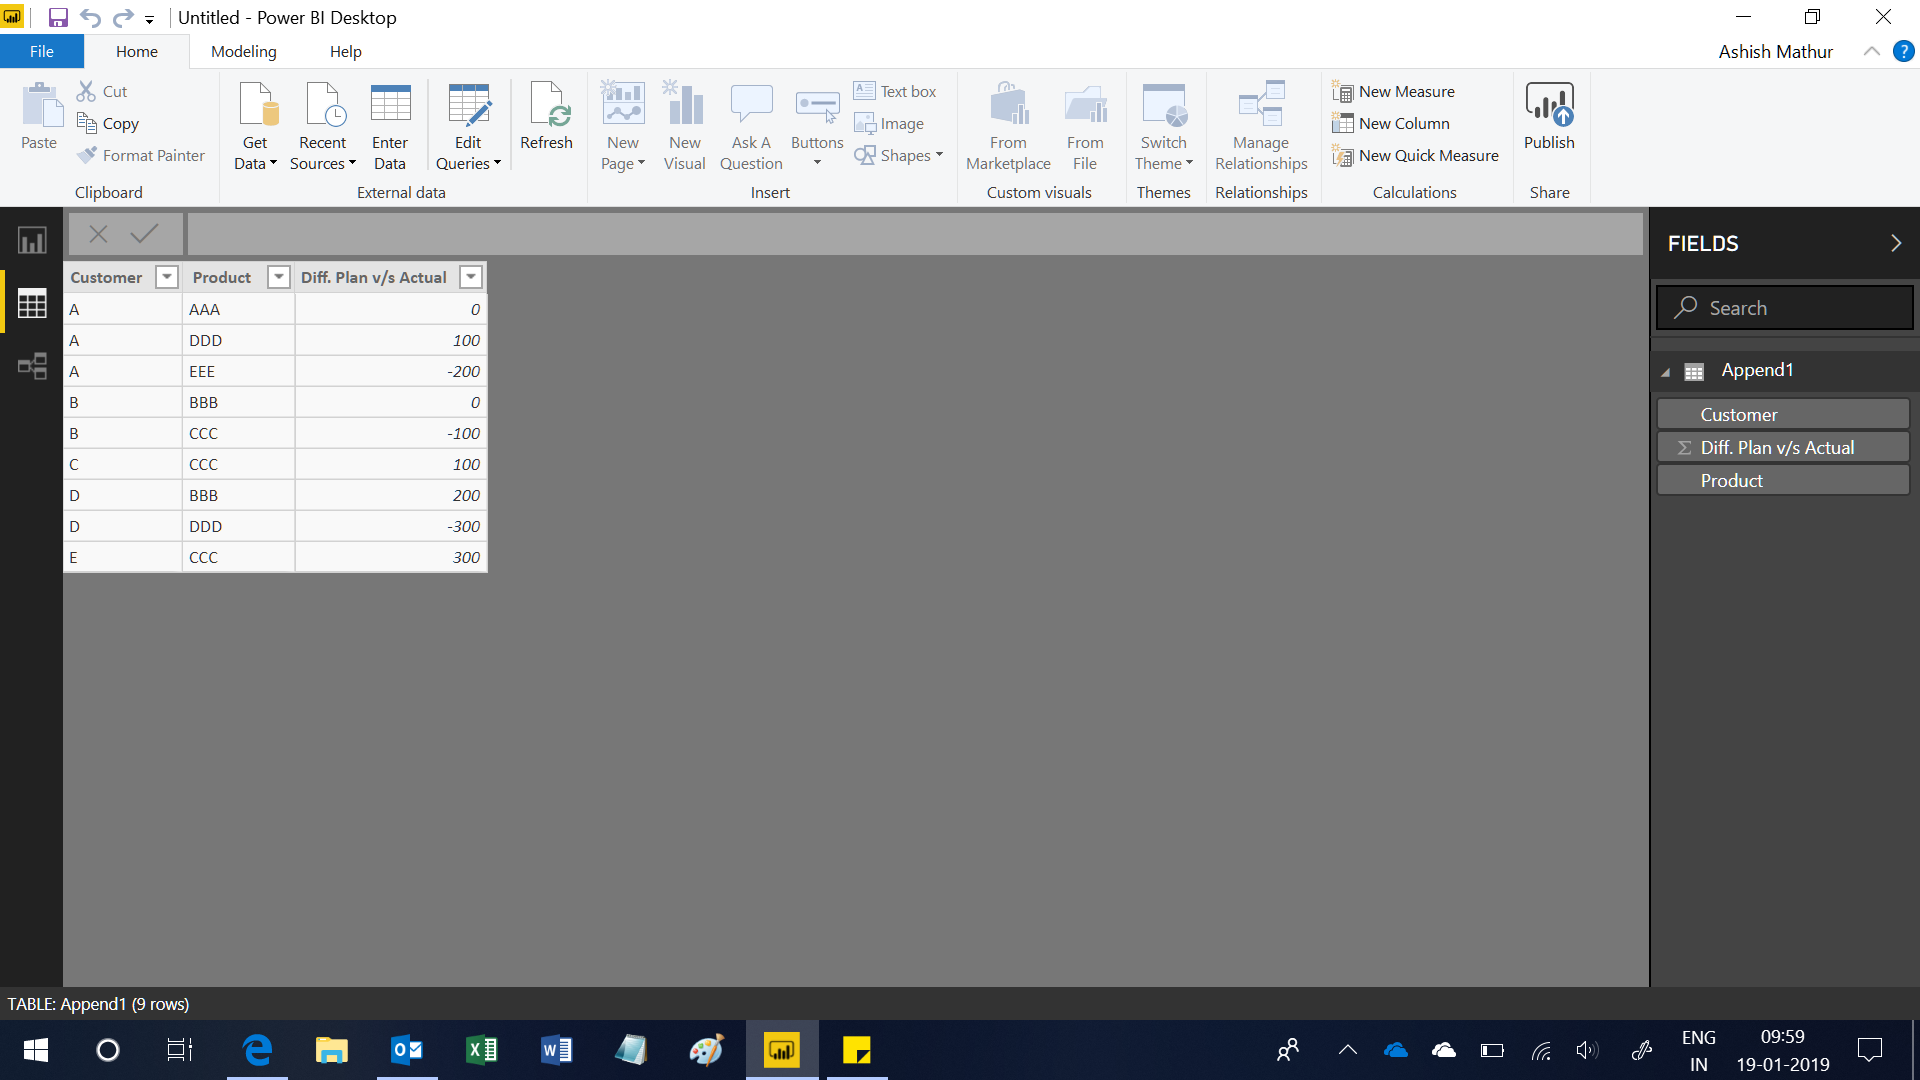Commit formula with the checkmark icon
Image resolution: width=1920 pixels, height=1080 pixels.
(144, 234)
